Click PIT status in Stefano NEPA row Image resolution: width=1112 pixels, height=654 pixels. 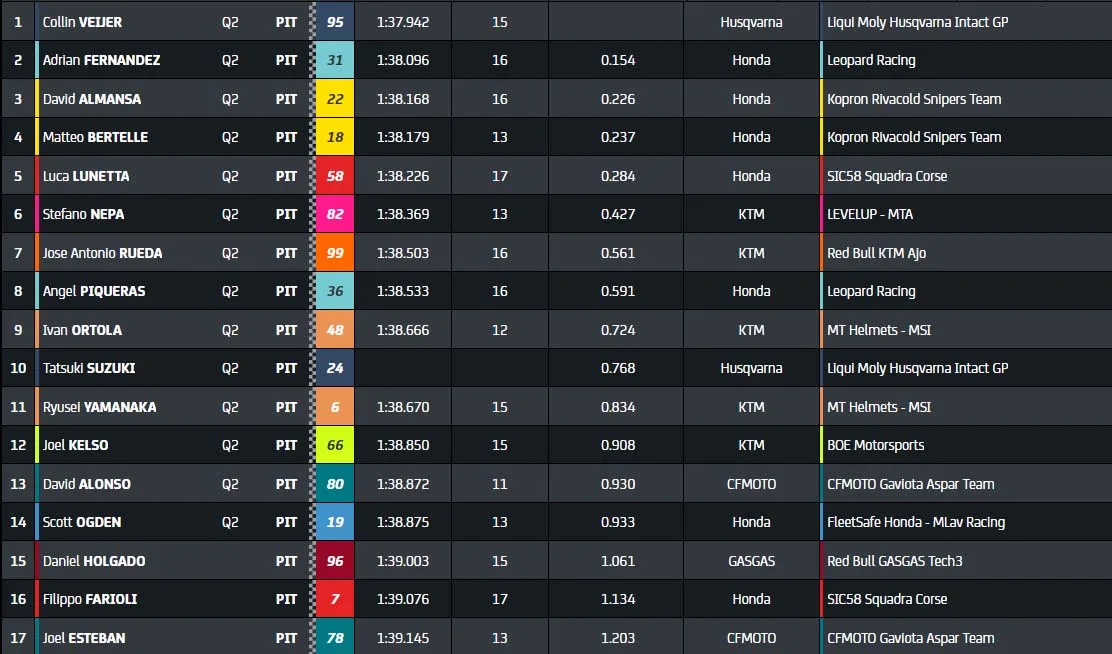click(287, 214)
